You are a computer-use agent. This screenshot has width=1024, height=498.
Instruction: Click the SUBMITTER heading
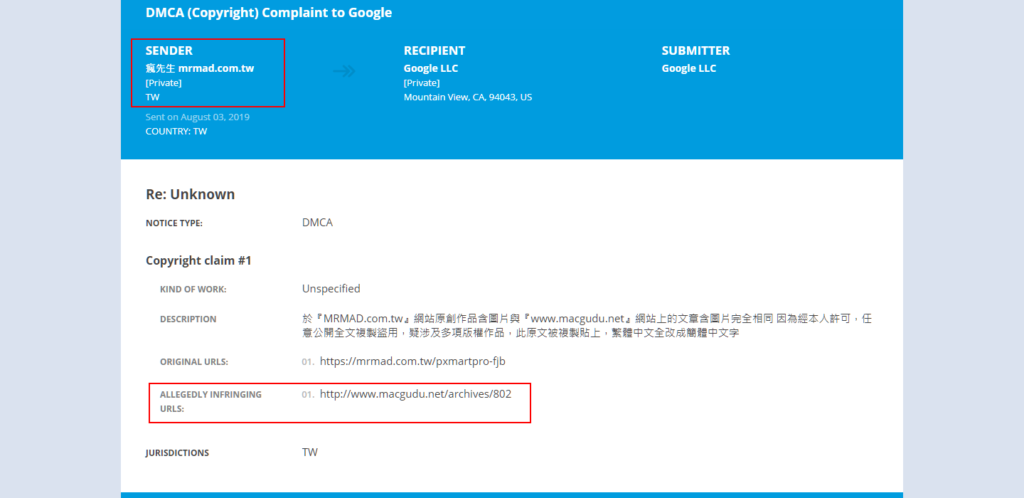(x=696, y=51)
